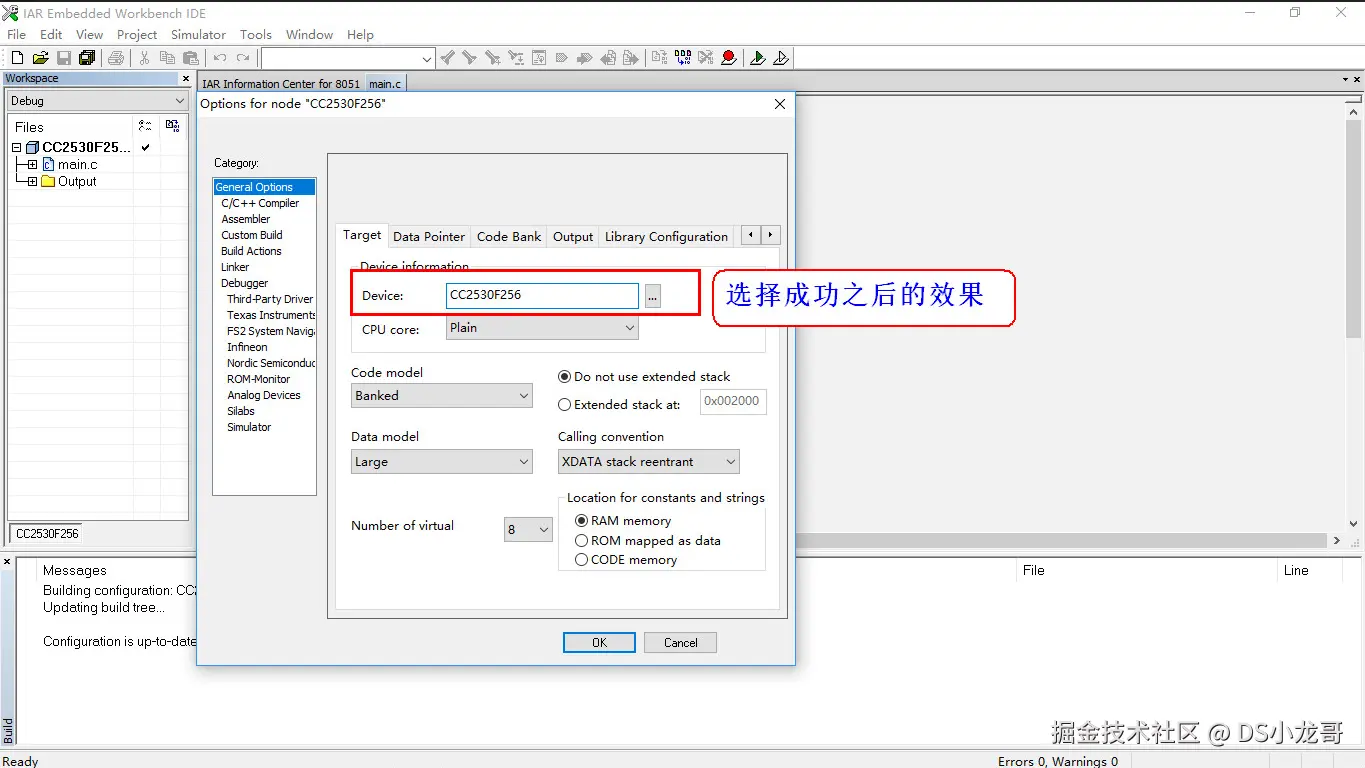Click the Cut toolbar icon
Viewport: 1365px width, 768px height.
point(144,58)
